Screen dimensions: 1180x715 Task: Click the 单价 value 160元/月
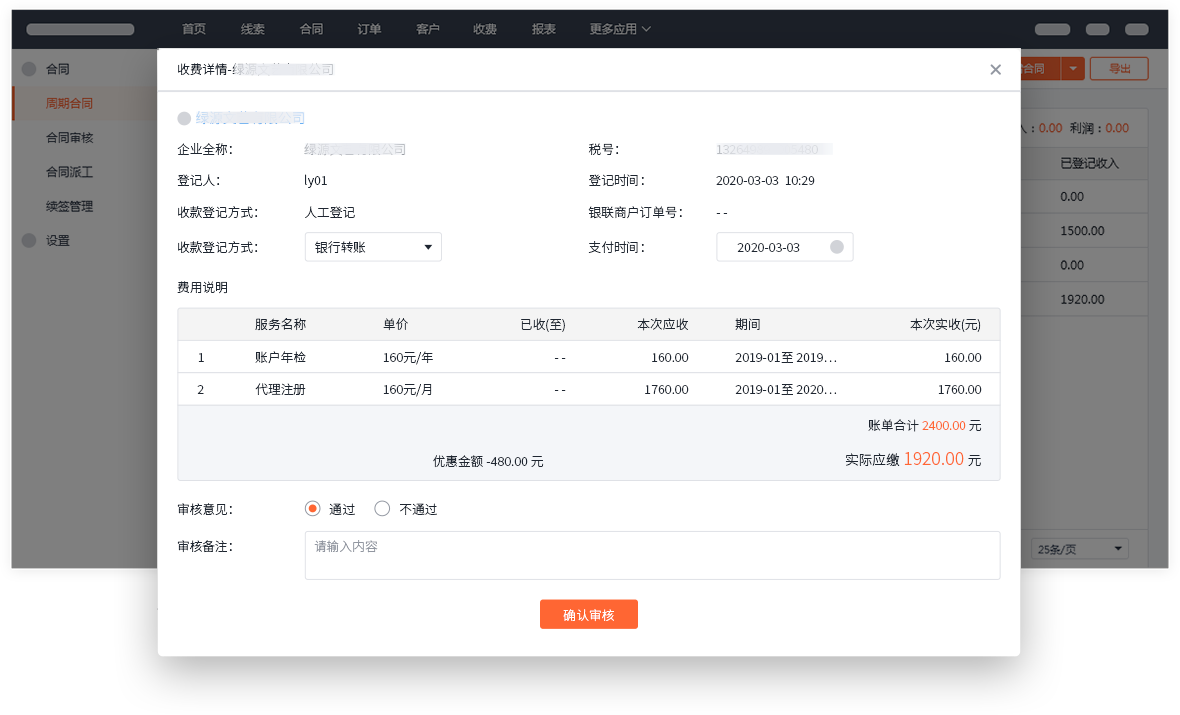[x=408, y=389]
